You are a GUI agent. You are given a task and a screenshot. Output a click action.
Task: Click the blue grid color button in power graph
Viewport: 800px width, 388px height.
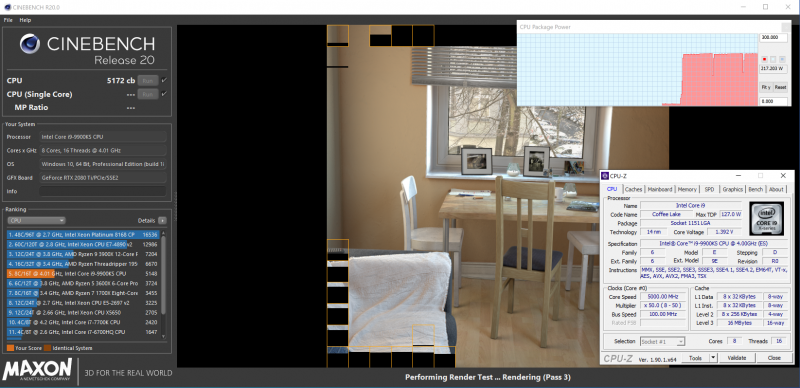(782, 59)
